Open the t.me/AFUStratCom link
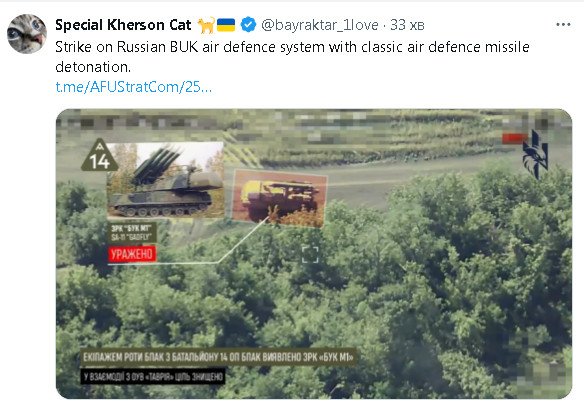The image size is (584, 407). pos(134,87)
